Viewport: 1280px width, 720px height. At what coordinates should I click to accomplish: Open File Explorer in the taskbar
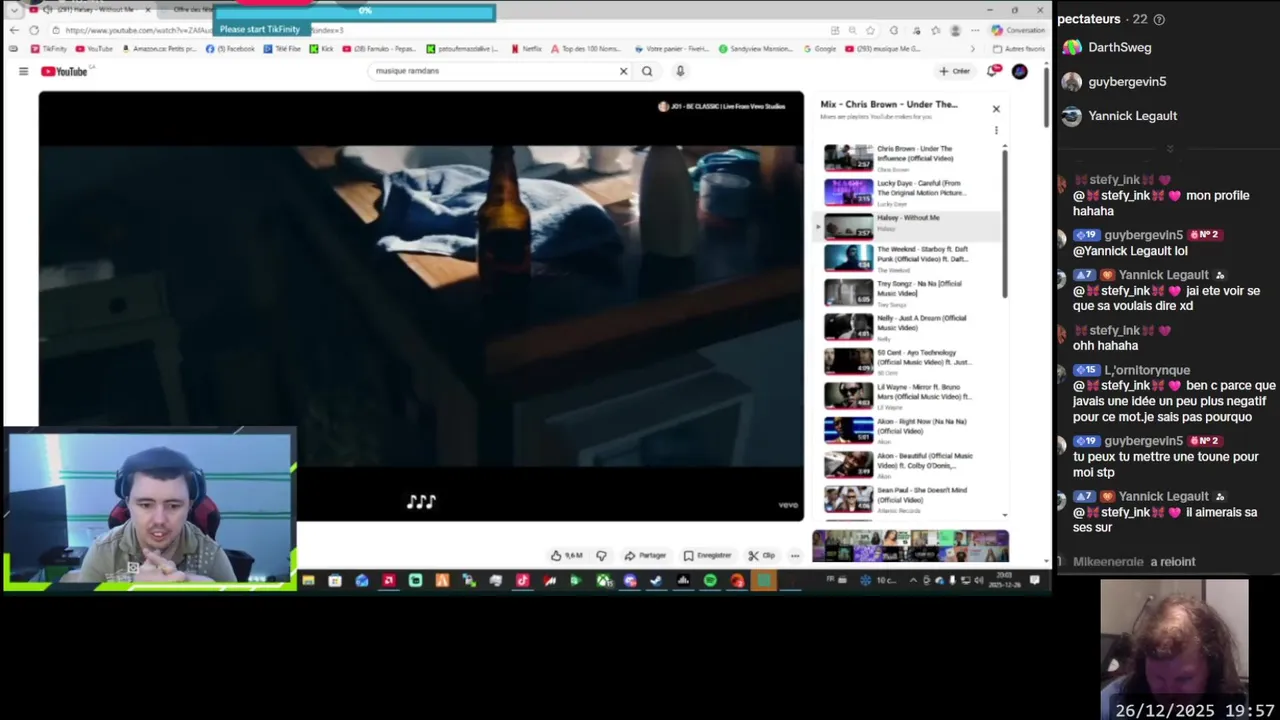point(308,581)
